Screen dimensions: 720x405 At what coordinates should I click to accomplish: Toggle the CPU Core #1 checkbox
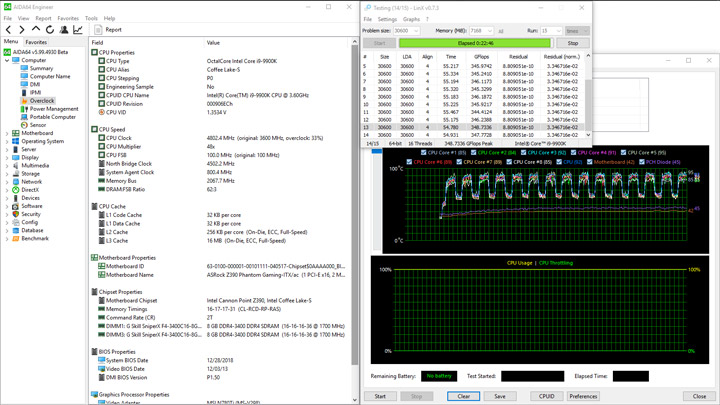[424, 153]
